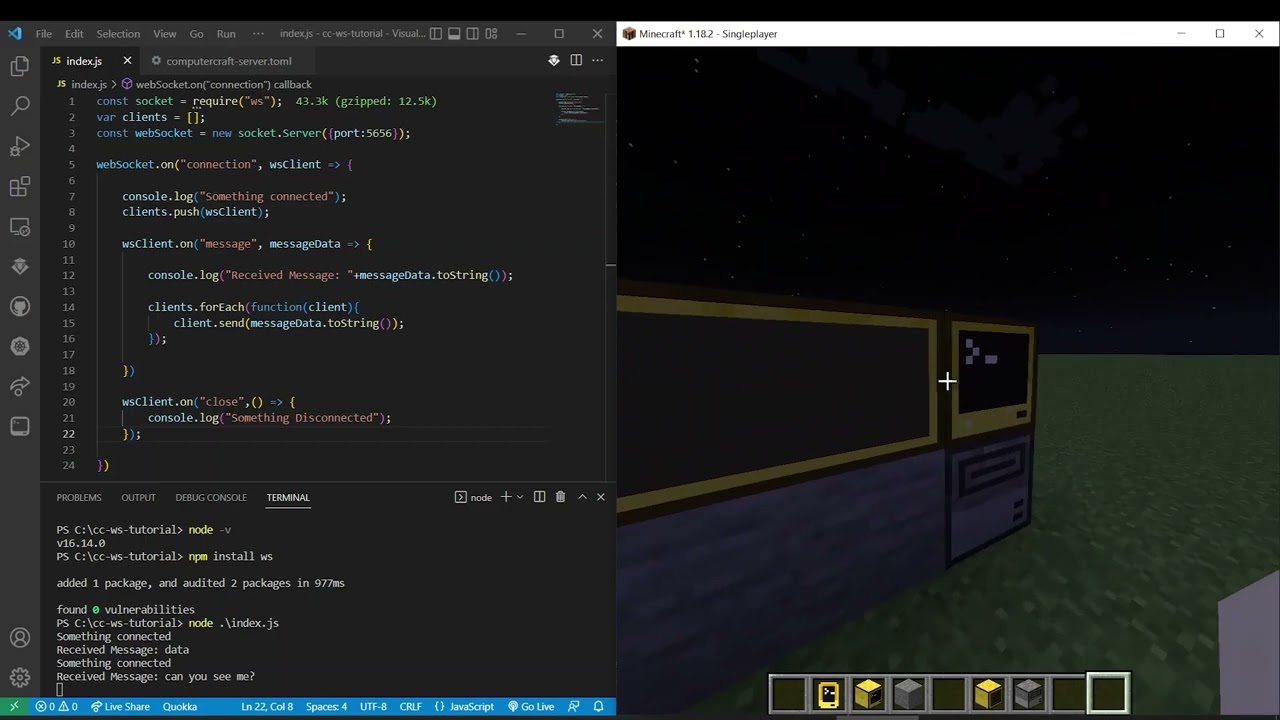The height and width of the screenshot is (720, 1280).
Task: Change file encoding UTF-8
Action: coord(373,706)
